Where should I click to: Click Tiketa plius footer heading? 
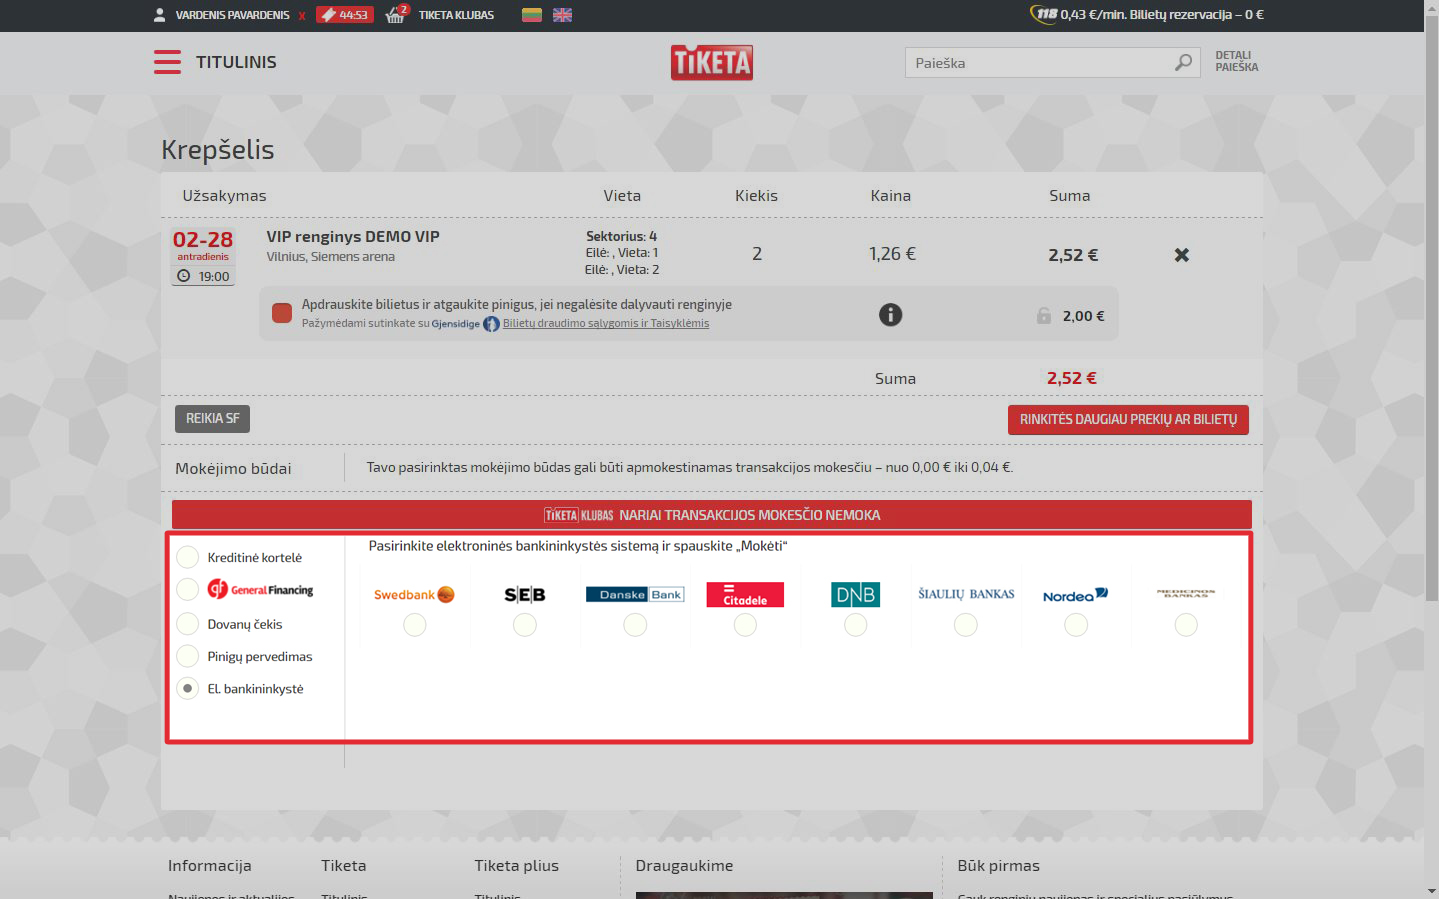[517, 866]
